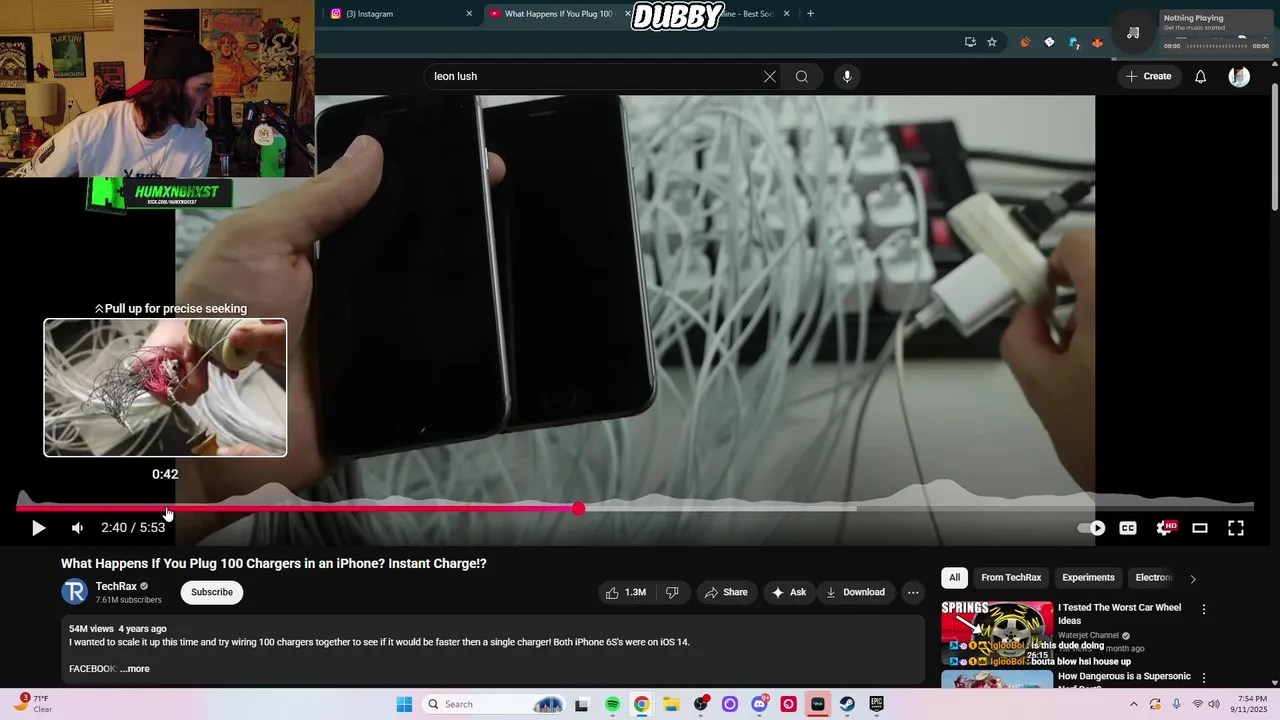
Task: Click the install/cast icon in address bar
Action: coord(970,42)
